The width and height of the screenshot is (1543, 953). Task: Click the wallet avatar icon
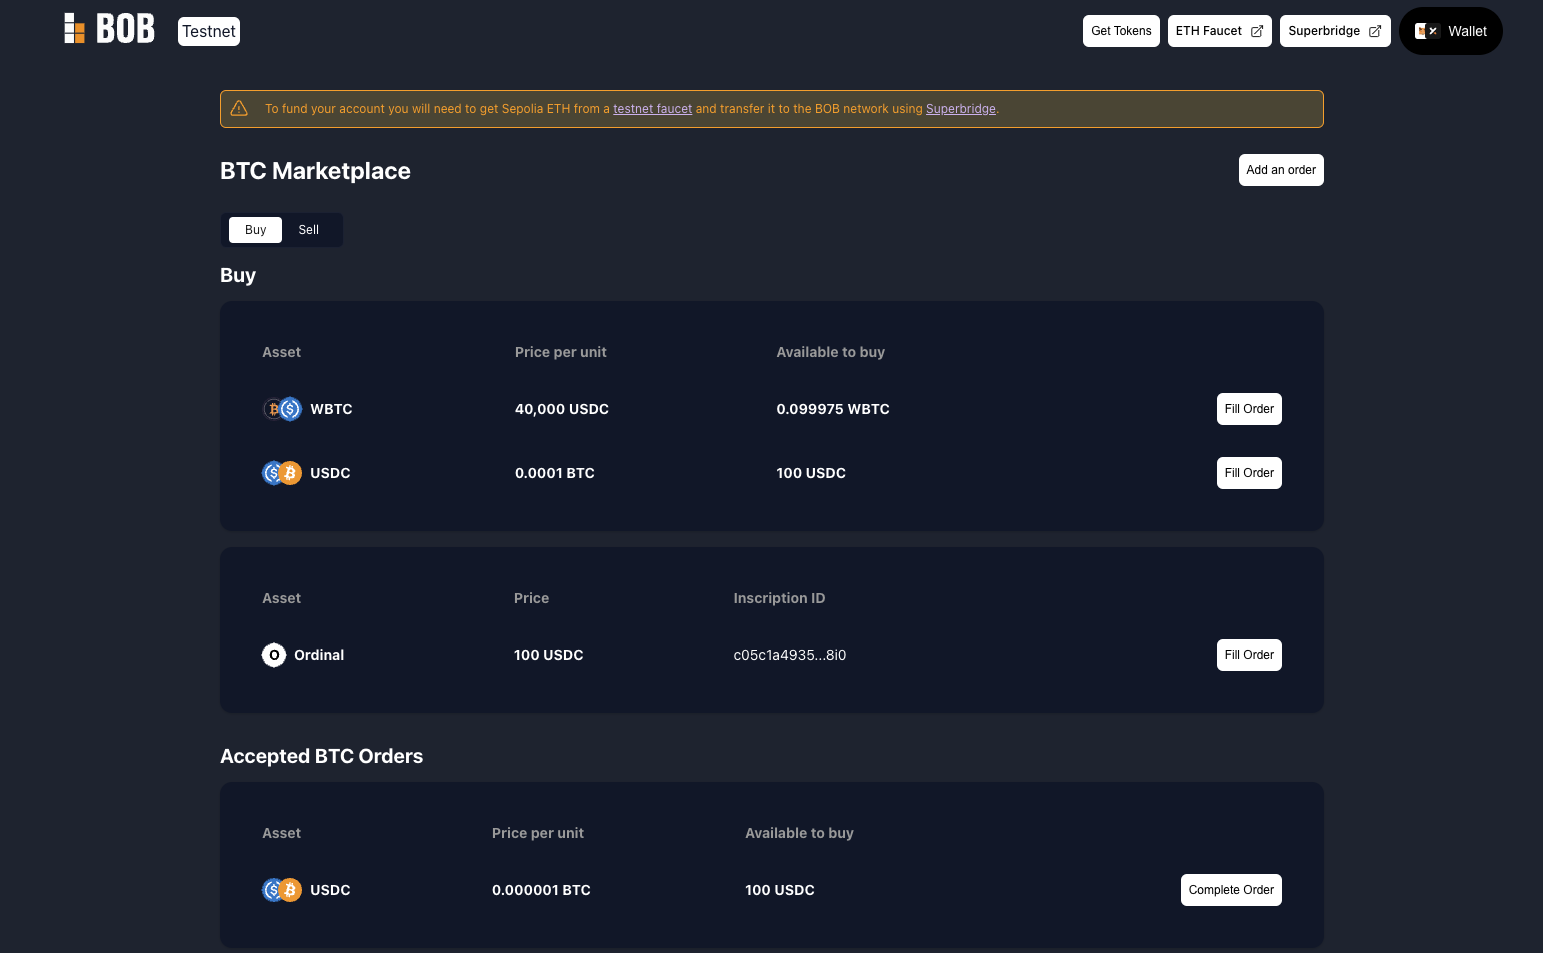point(1427,31)
